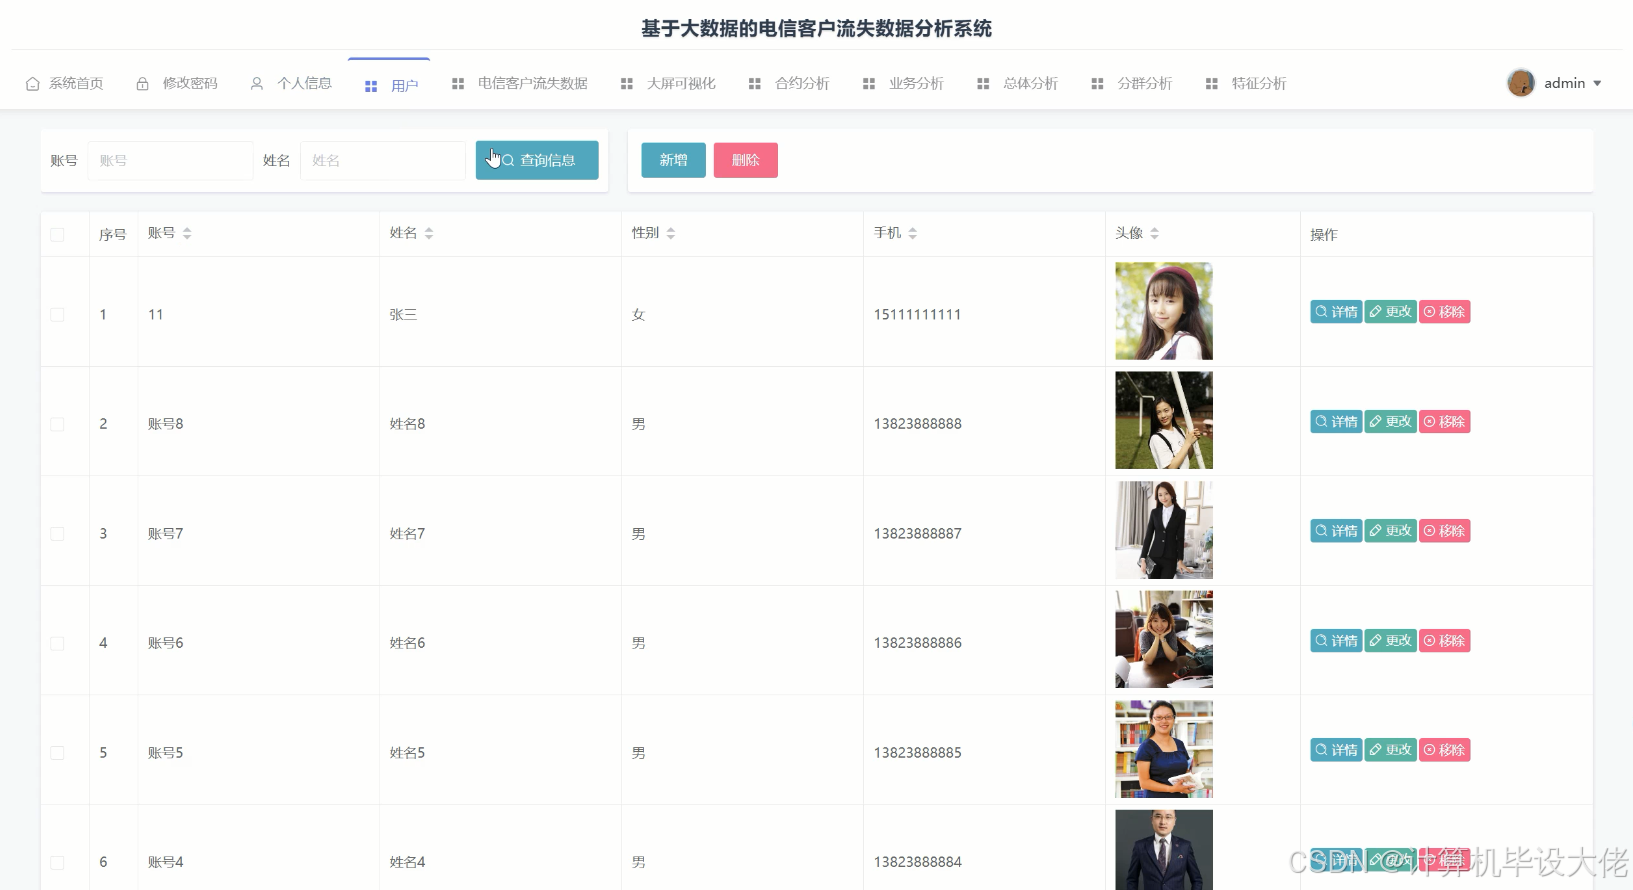
Task: Check the checkbox for row 账号6
Action: 57,644
